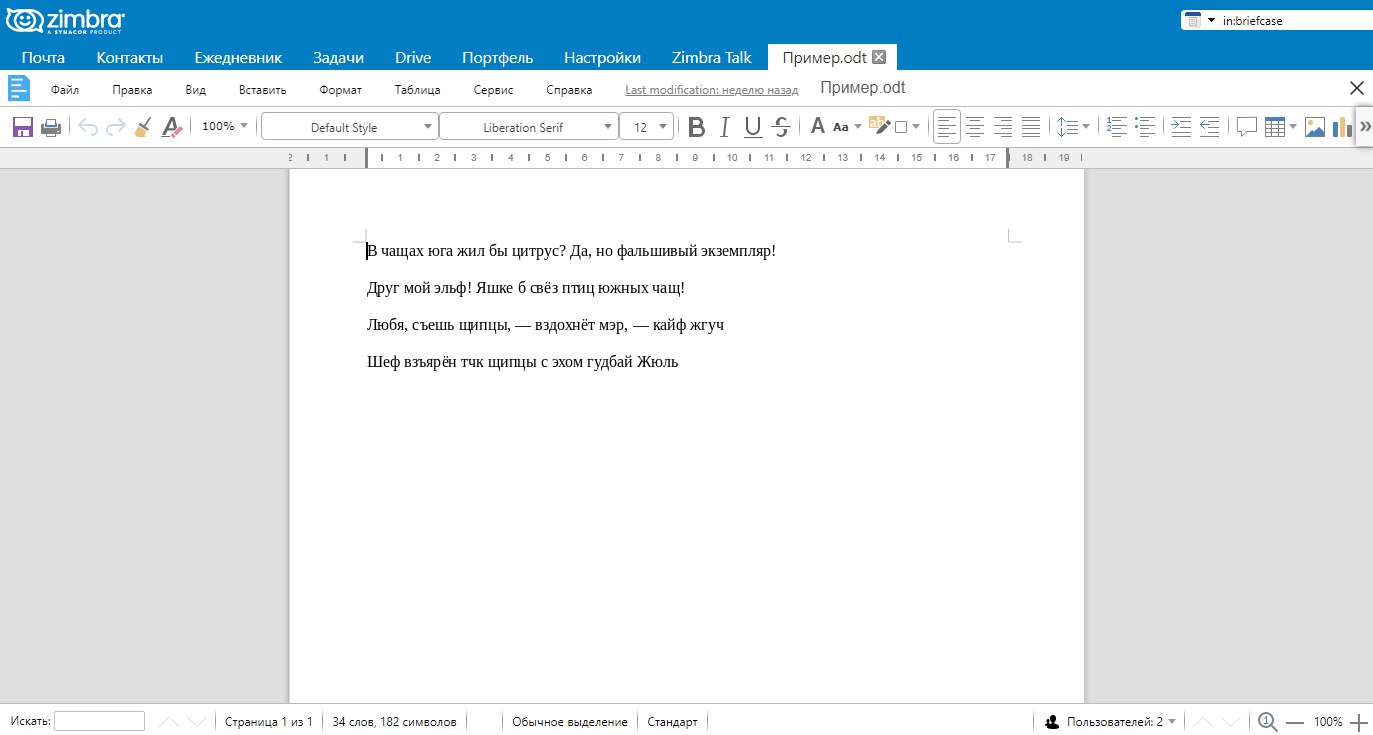Switch to the Ежедневник tab

click(238, 57)
